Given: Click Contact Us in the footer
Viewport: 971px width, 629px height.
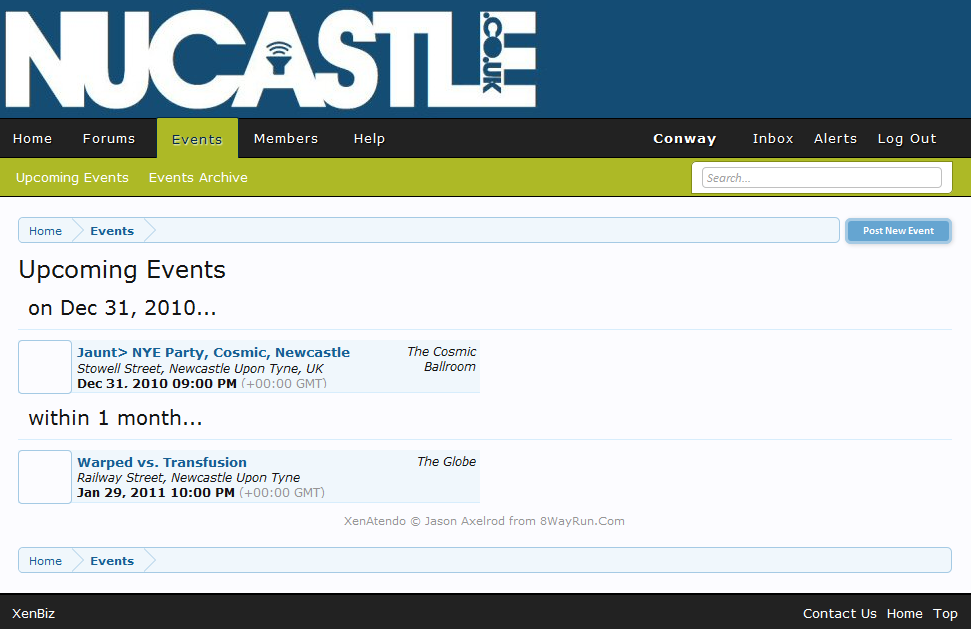Looking at the screenshot, I should 839,614.
